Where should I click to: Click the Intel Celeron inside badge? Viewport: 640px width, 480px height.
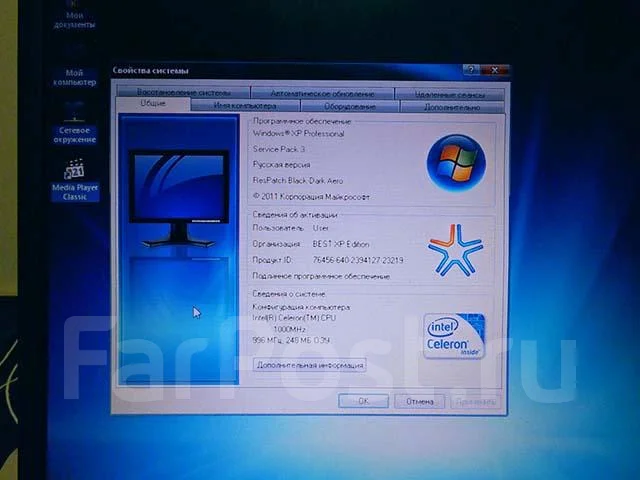(x=454, y=336)
